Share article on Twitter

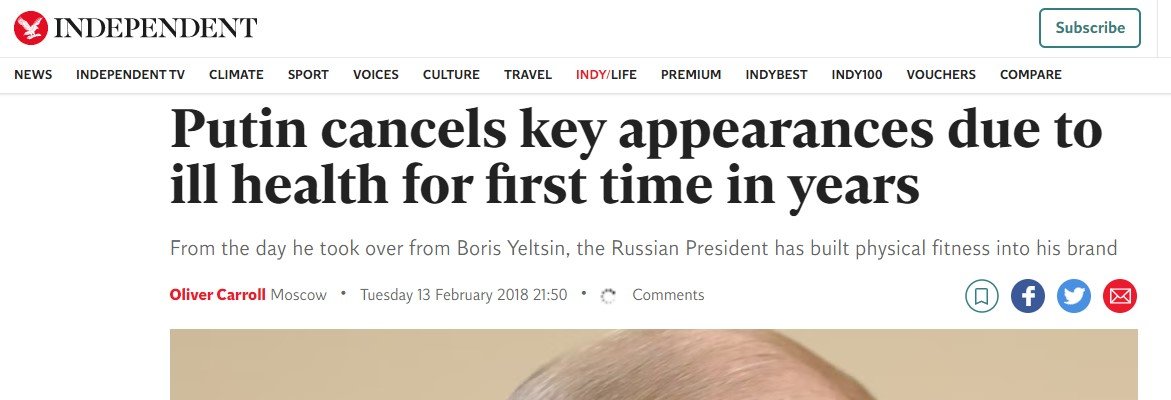click(1074, 296)
